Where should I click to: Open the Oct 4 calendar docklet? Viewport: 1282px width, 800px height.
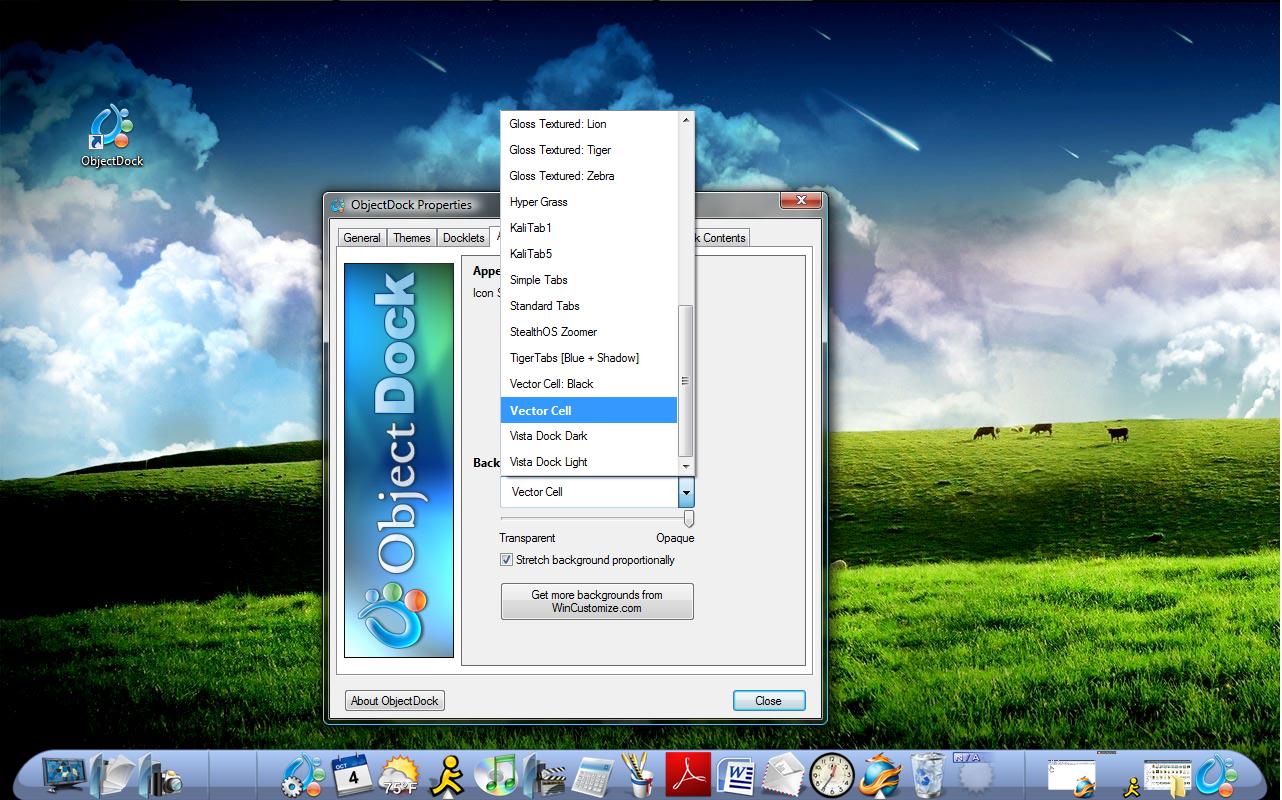352,776
